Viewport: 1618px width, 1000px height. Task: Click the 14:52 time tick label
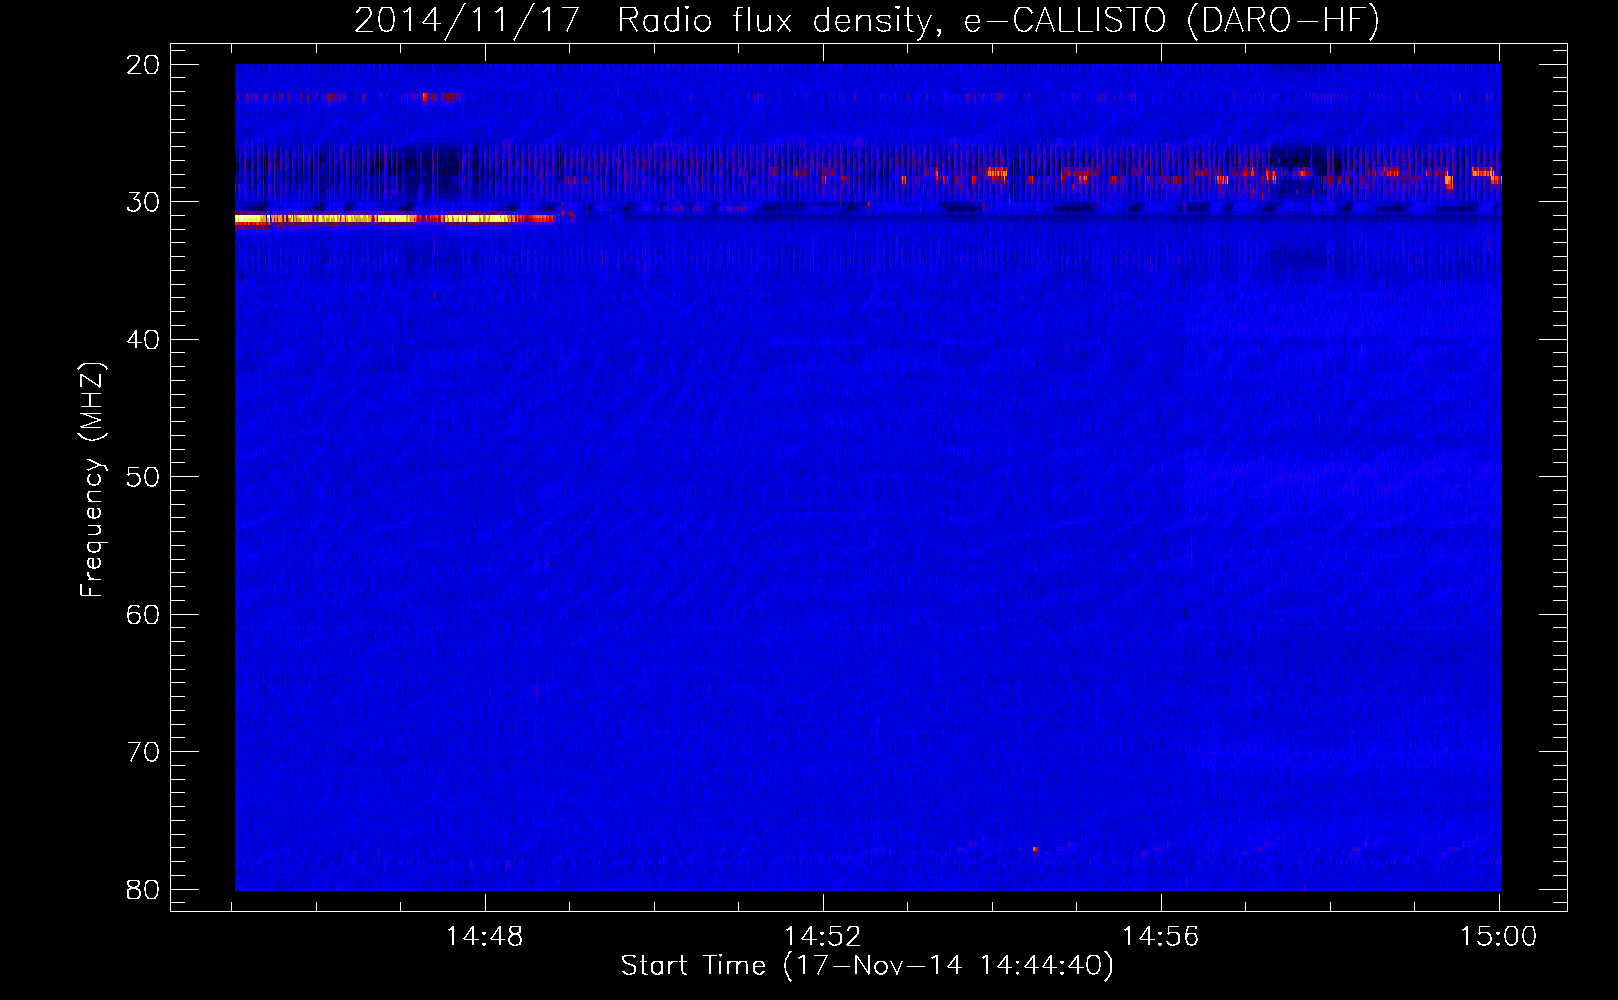click(822, 937)
